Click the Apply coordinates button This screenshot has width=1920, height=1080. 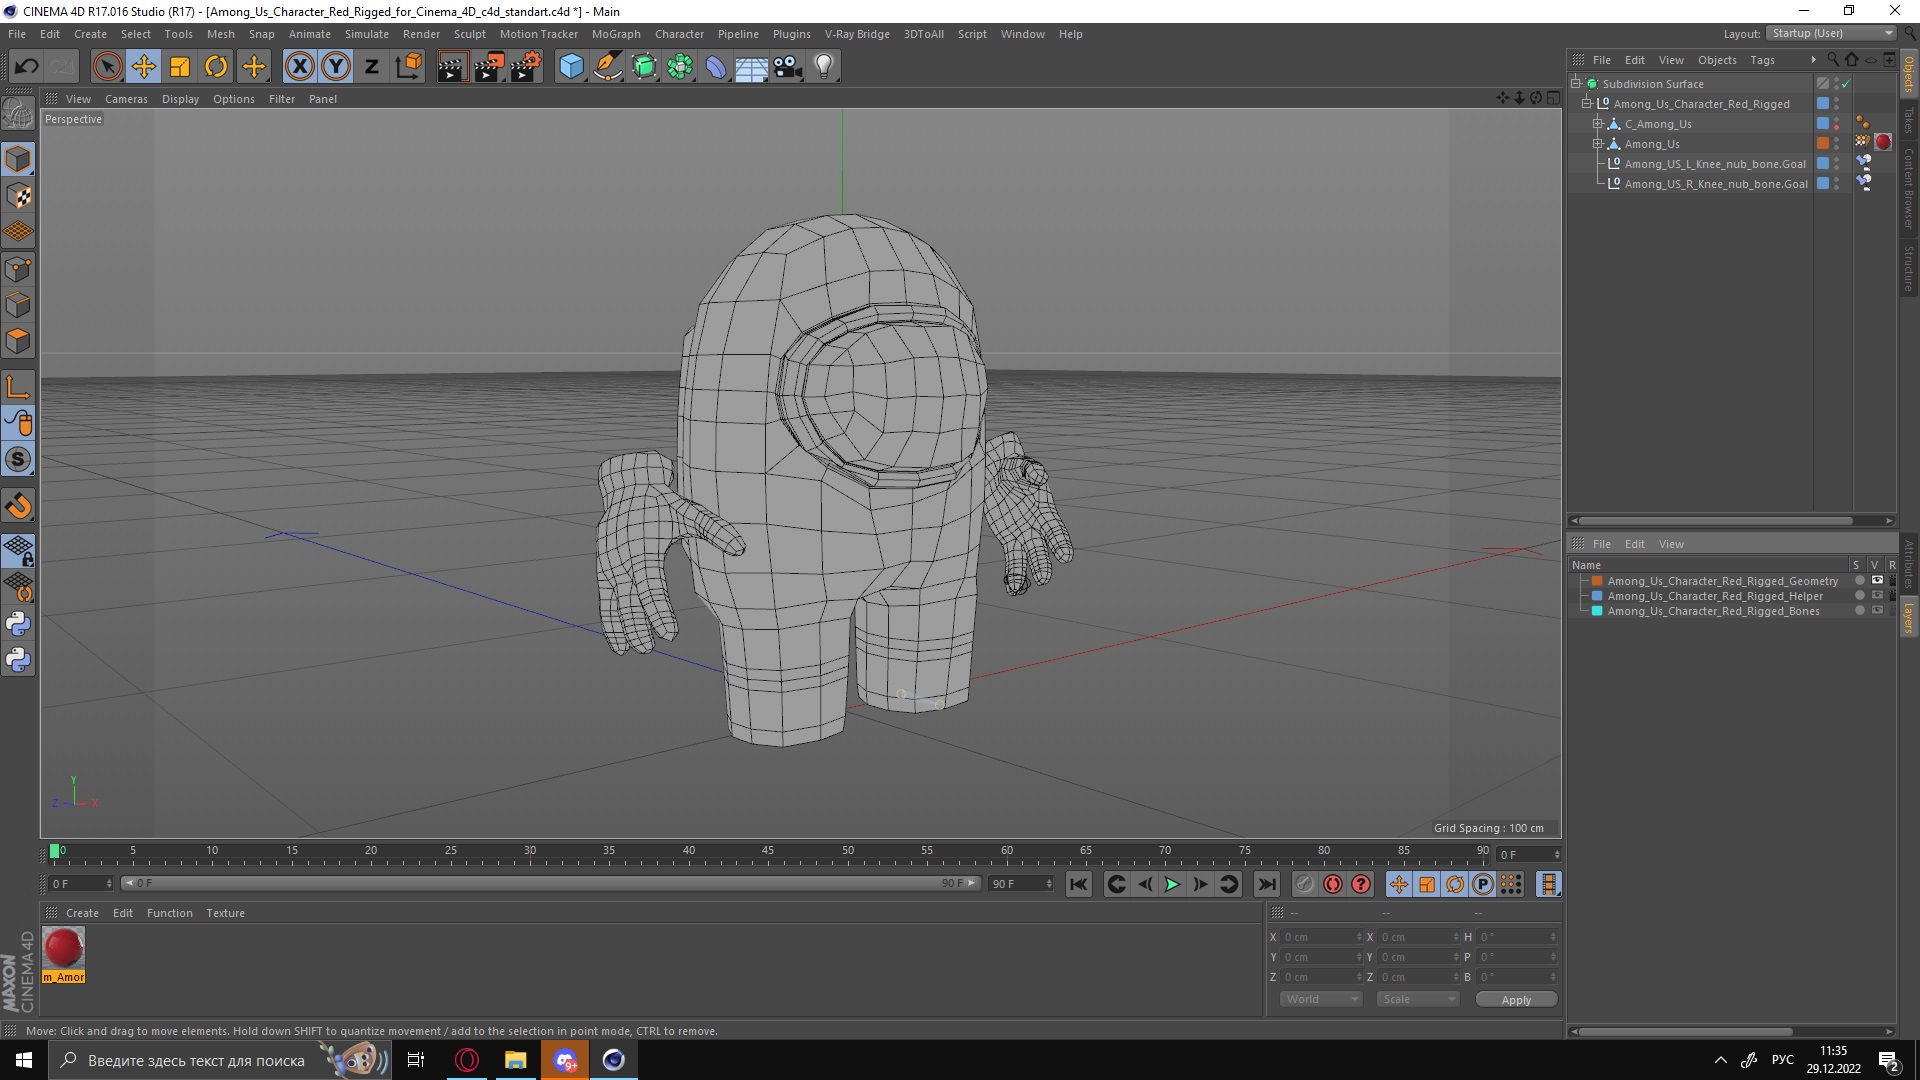[x=1515, y=1000]
